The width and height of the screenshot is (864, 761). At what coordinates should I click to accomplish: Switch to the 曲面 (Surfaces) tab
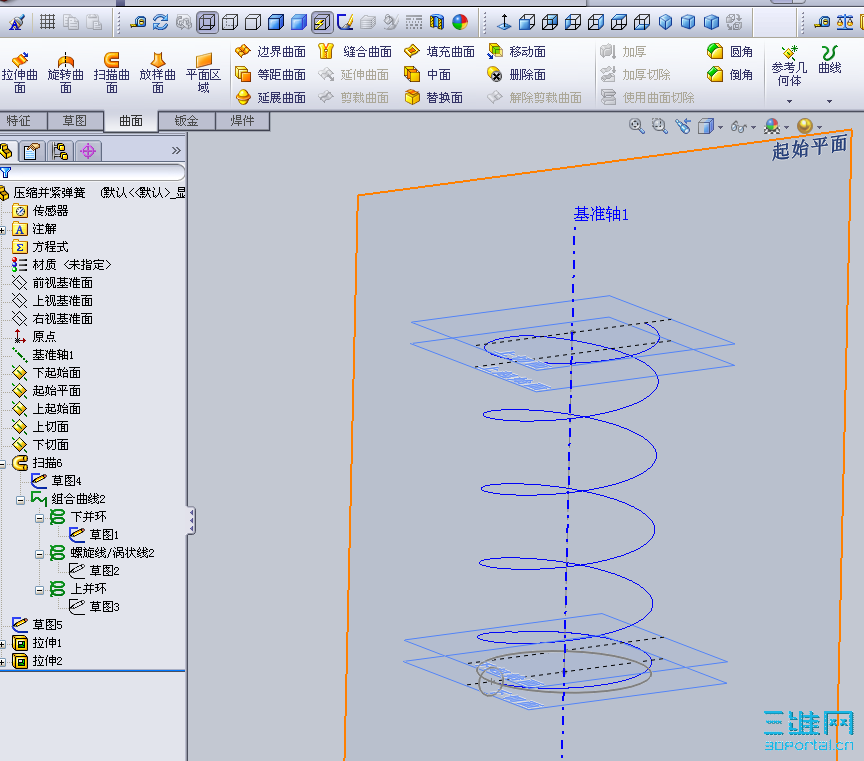click(131, 121)
